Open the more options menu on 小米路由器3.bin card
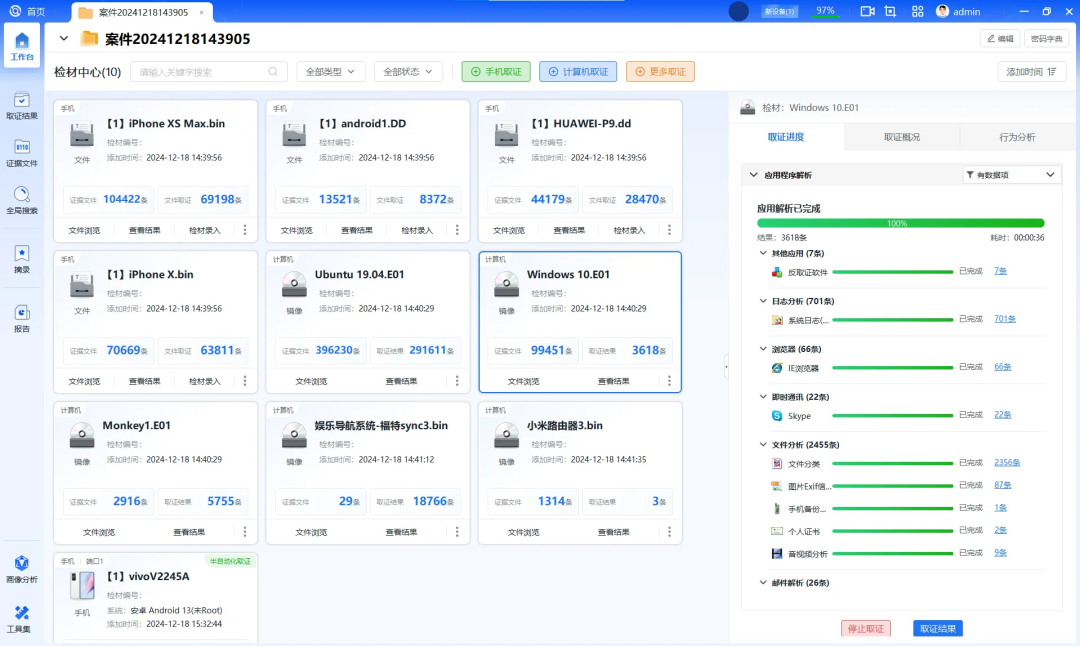 point(669,532)
